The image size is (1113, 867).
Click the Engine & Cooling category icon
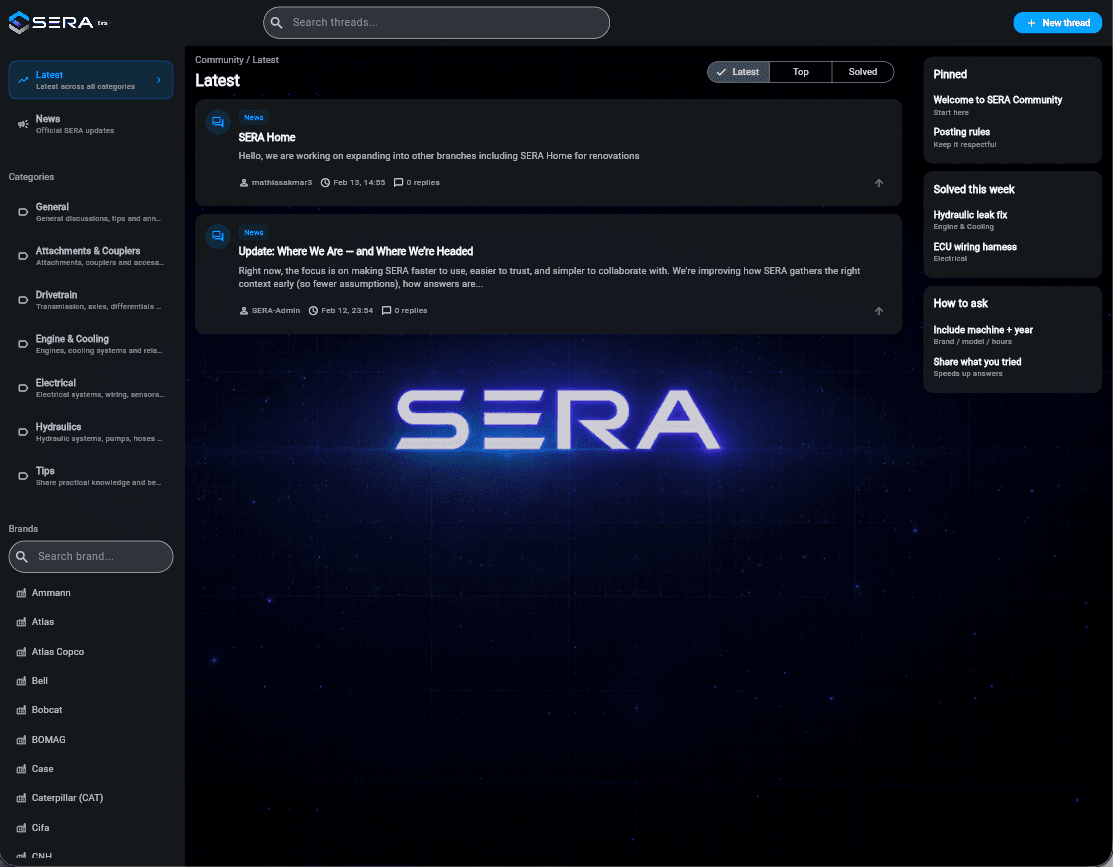[x=22, y=343]
